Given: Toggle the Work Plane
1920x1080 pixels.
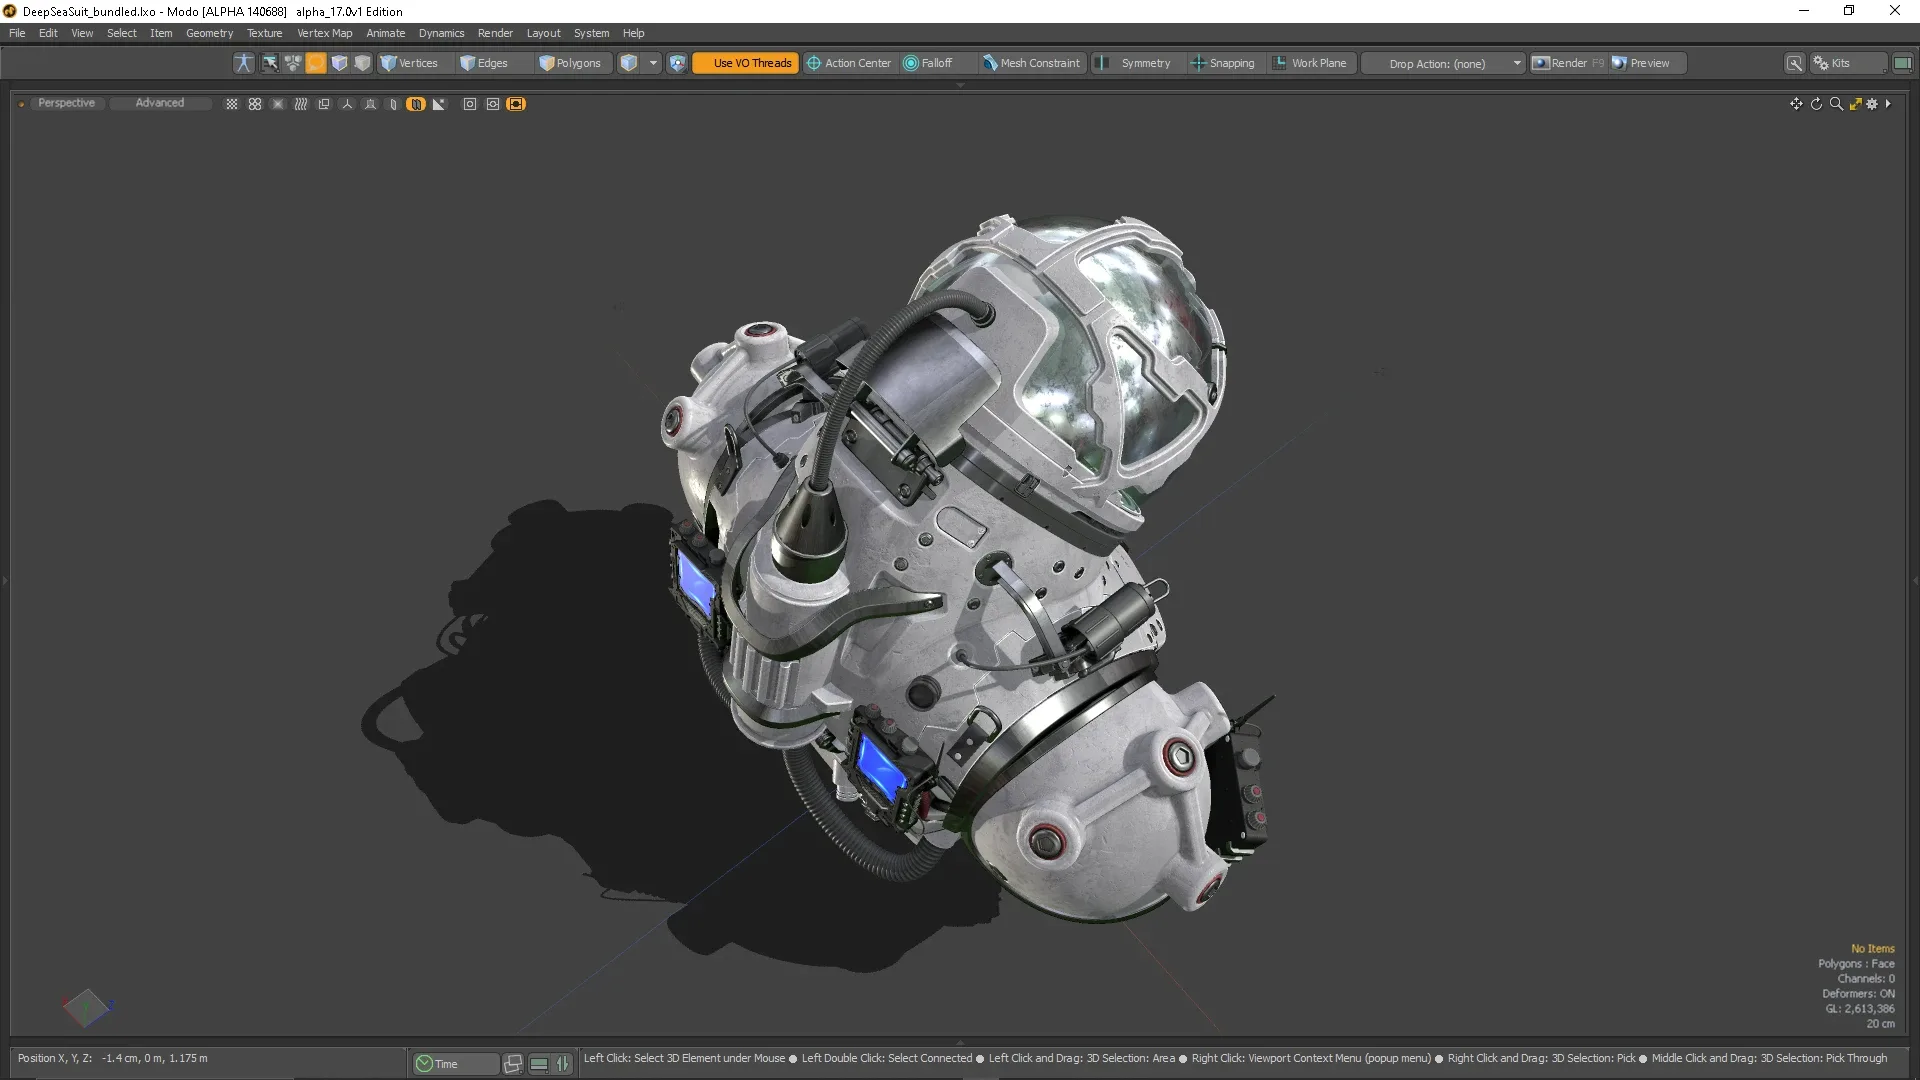Looking at the screenshot, I should tap(1310, 63).
